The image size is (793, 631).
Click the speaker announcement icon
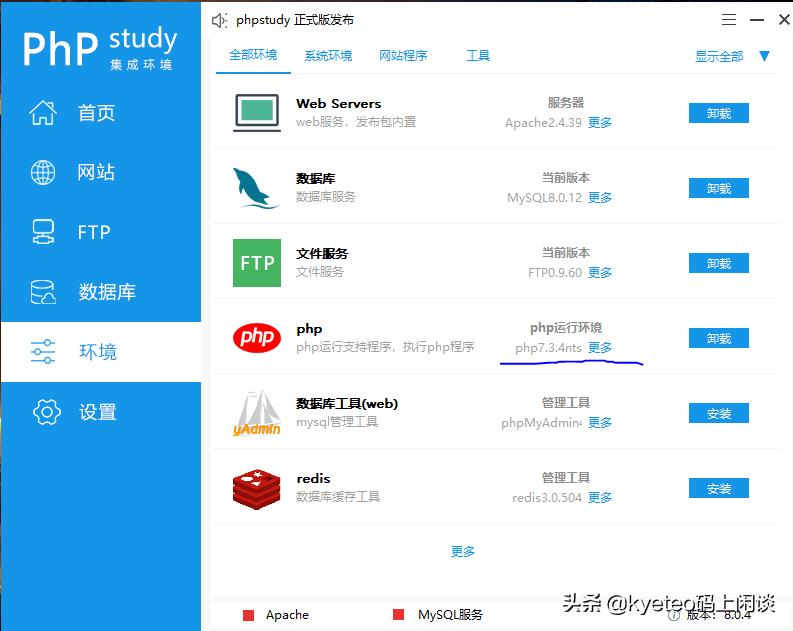point(219,21)
